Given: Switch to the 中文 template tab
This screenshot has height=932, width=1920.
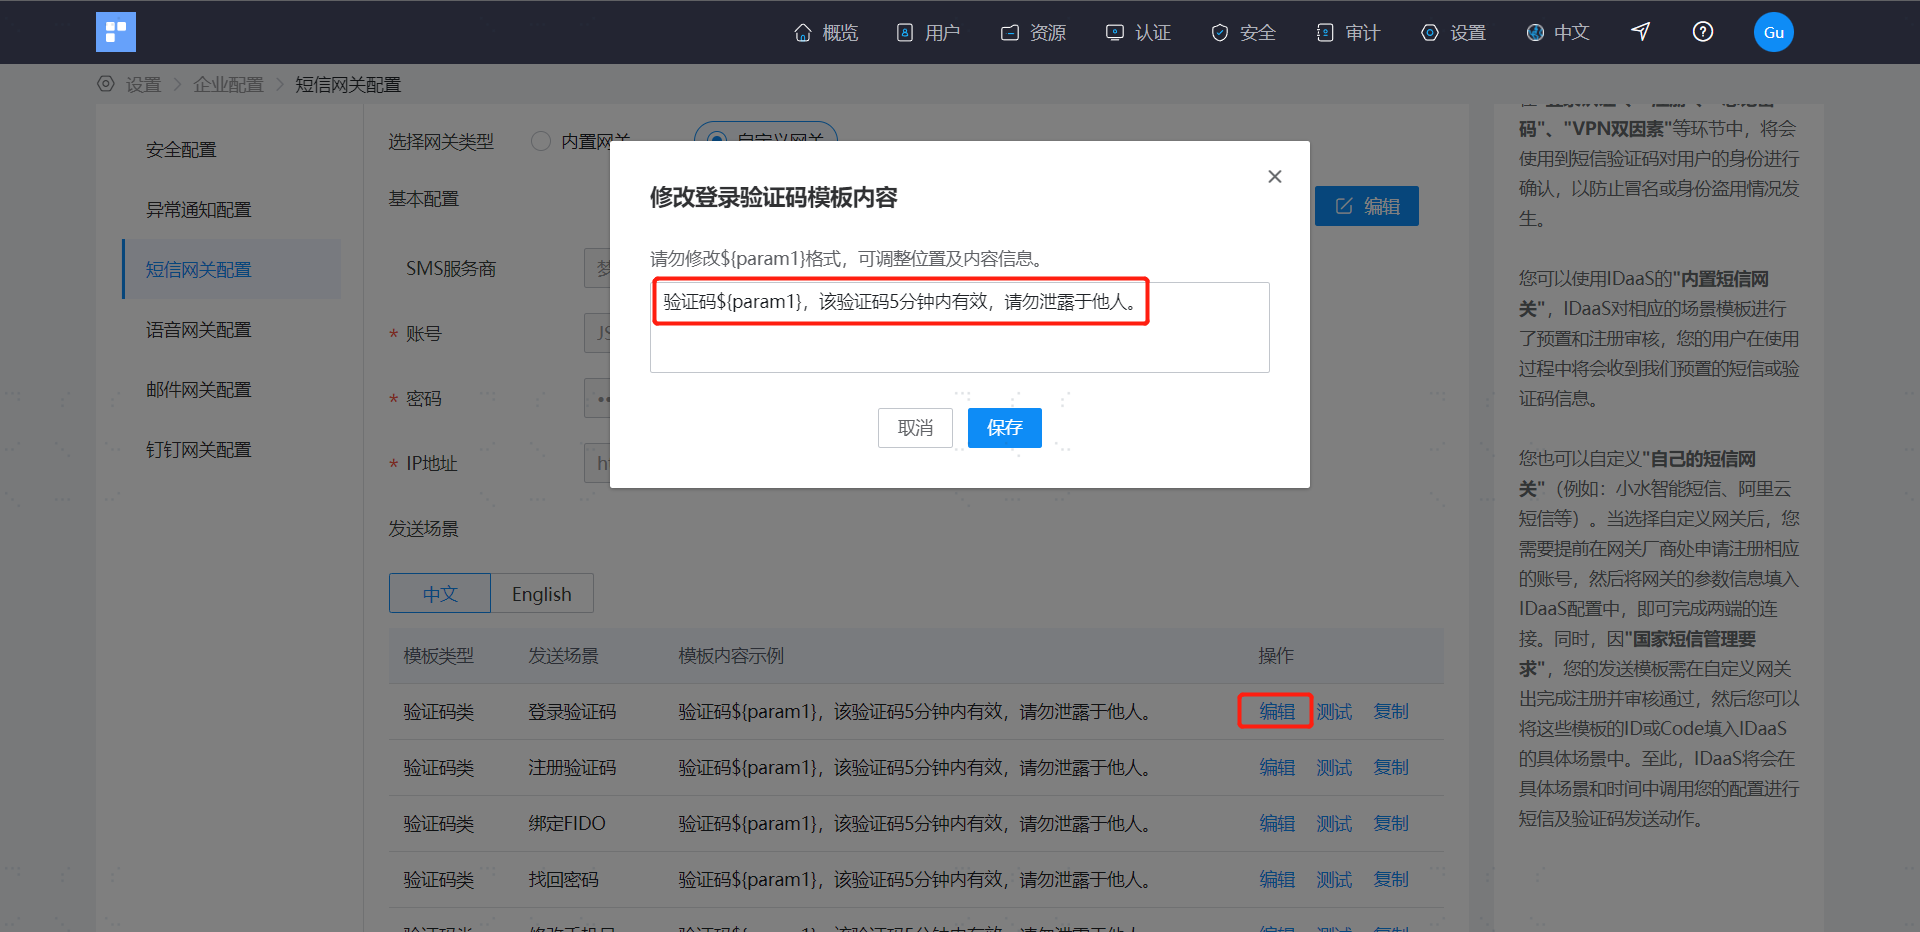Looking at the screenshot, I should (x=440, y=593).
